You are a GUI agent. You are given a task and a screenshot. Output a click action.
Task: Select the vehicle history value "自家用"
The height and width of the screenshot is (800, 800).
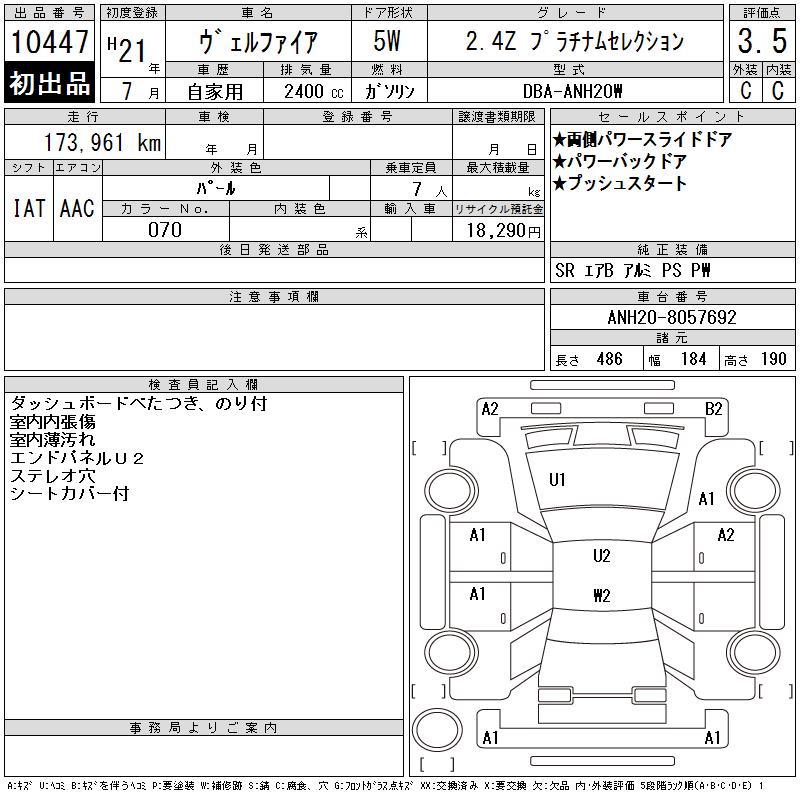(x=215, y=92)
